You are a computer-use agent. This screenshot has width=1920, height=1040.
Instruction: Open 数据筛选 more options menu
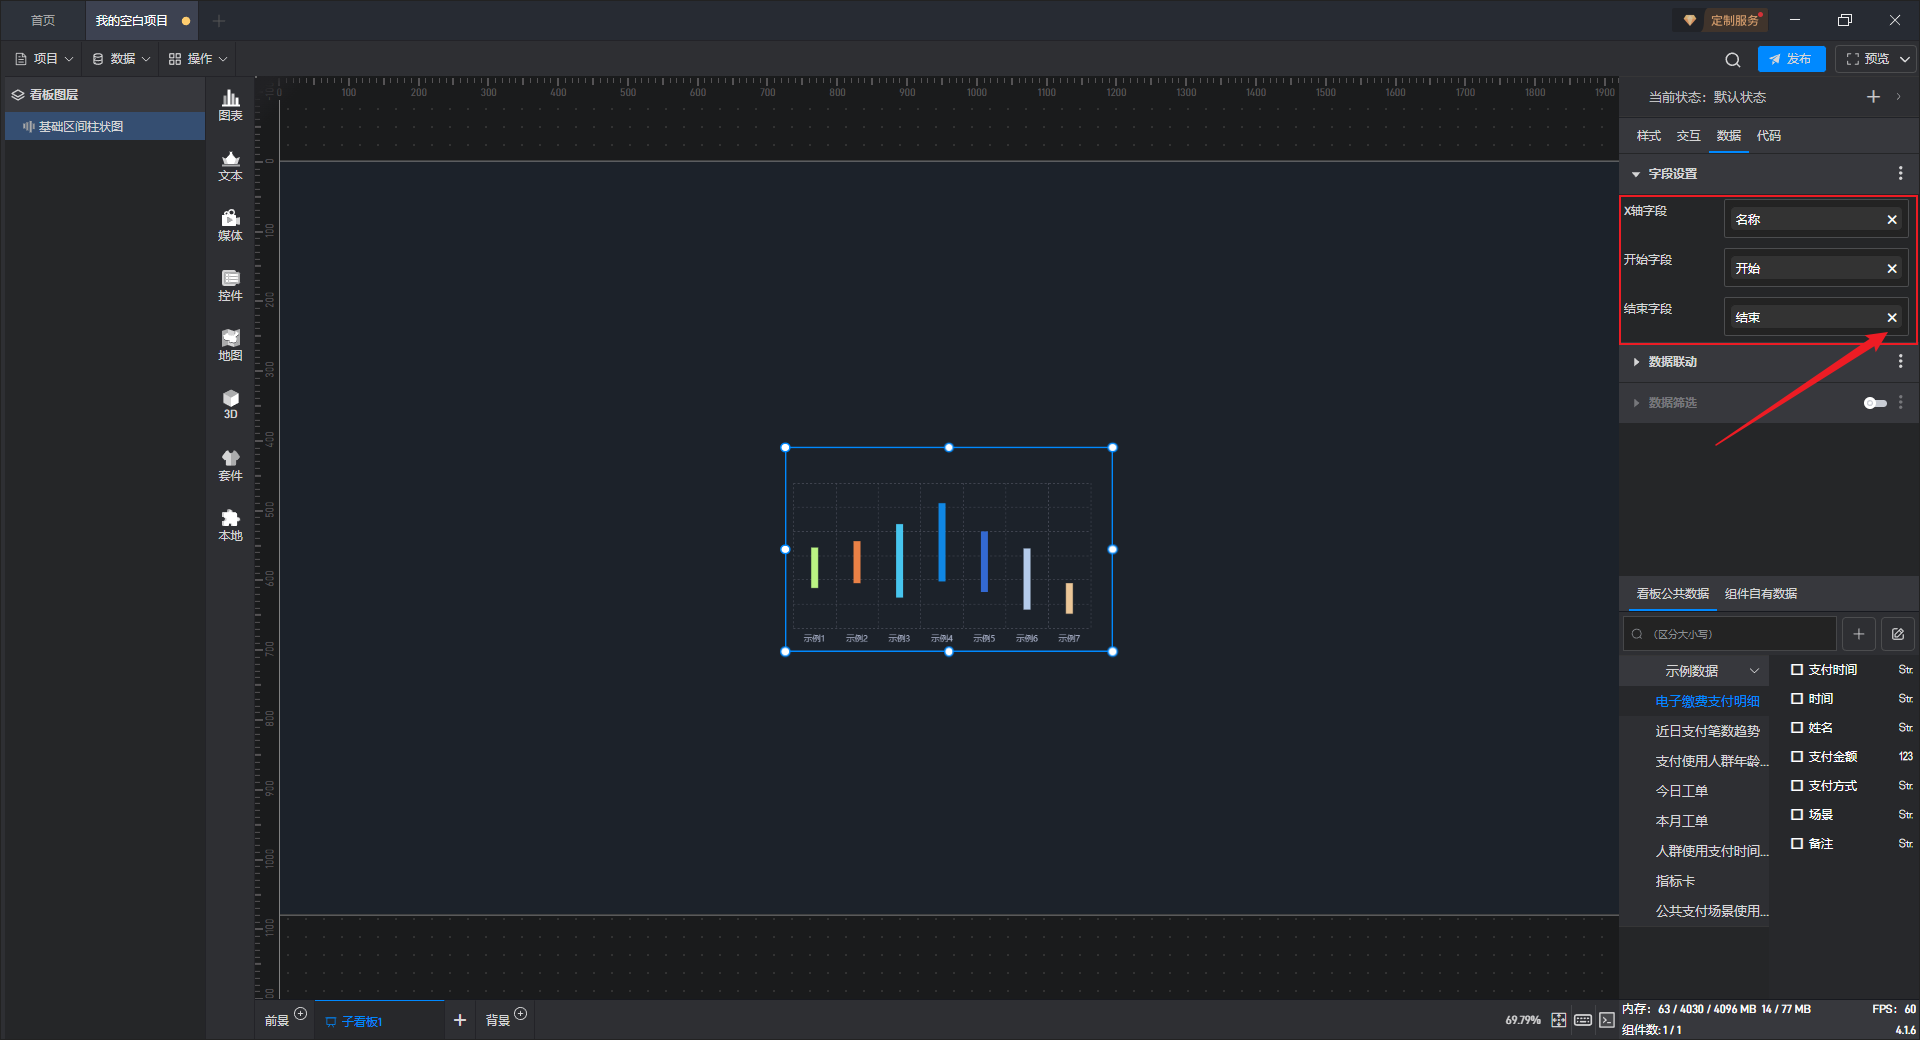click(x=1901, y=403)
